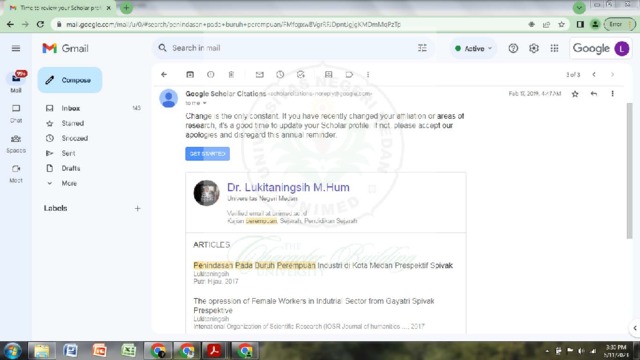Open the Drafts folder
640x360 pixels.
pyautogui.click(x=71, y=168)
